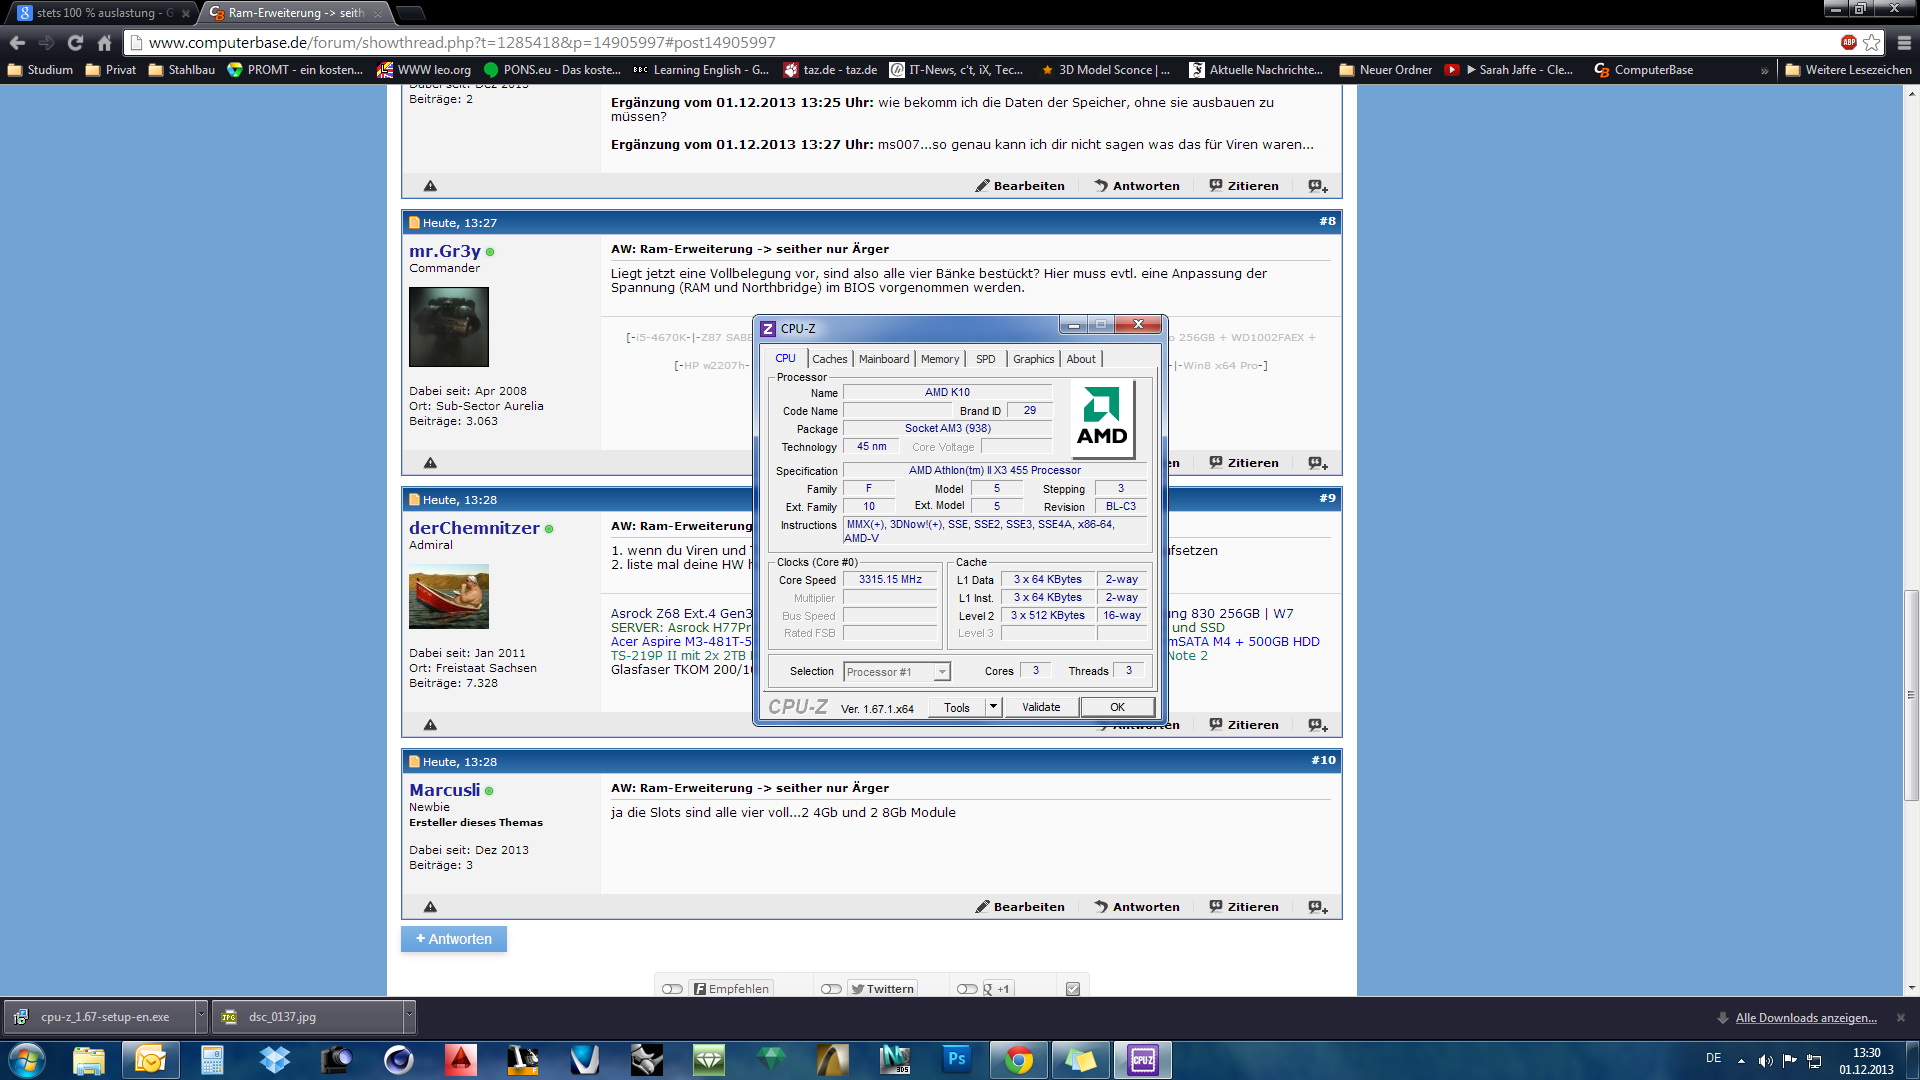
Task: Open the Memory tab in CPU-Z
Action: click(x=940, y=359)
